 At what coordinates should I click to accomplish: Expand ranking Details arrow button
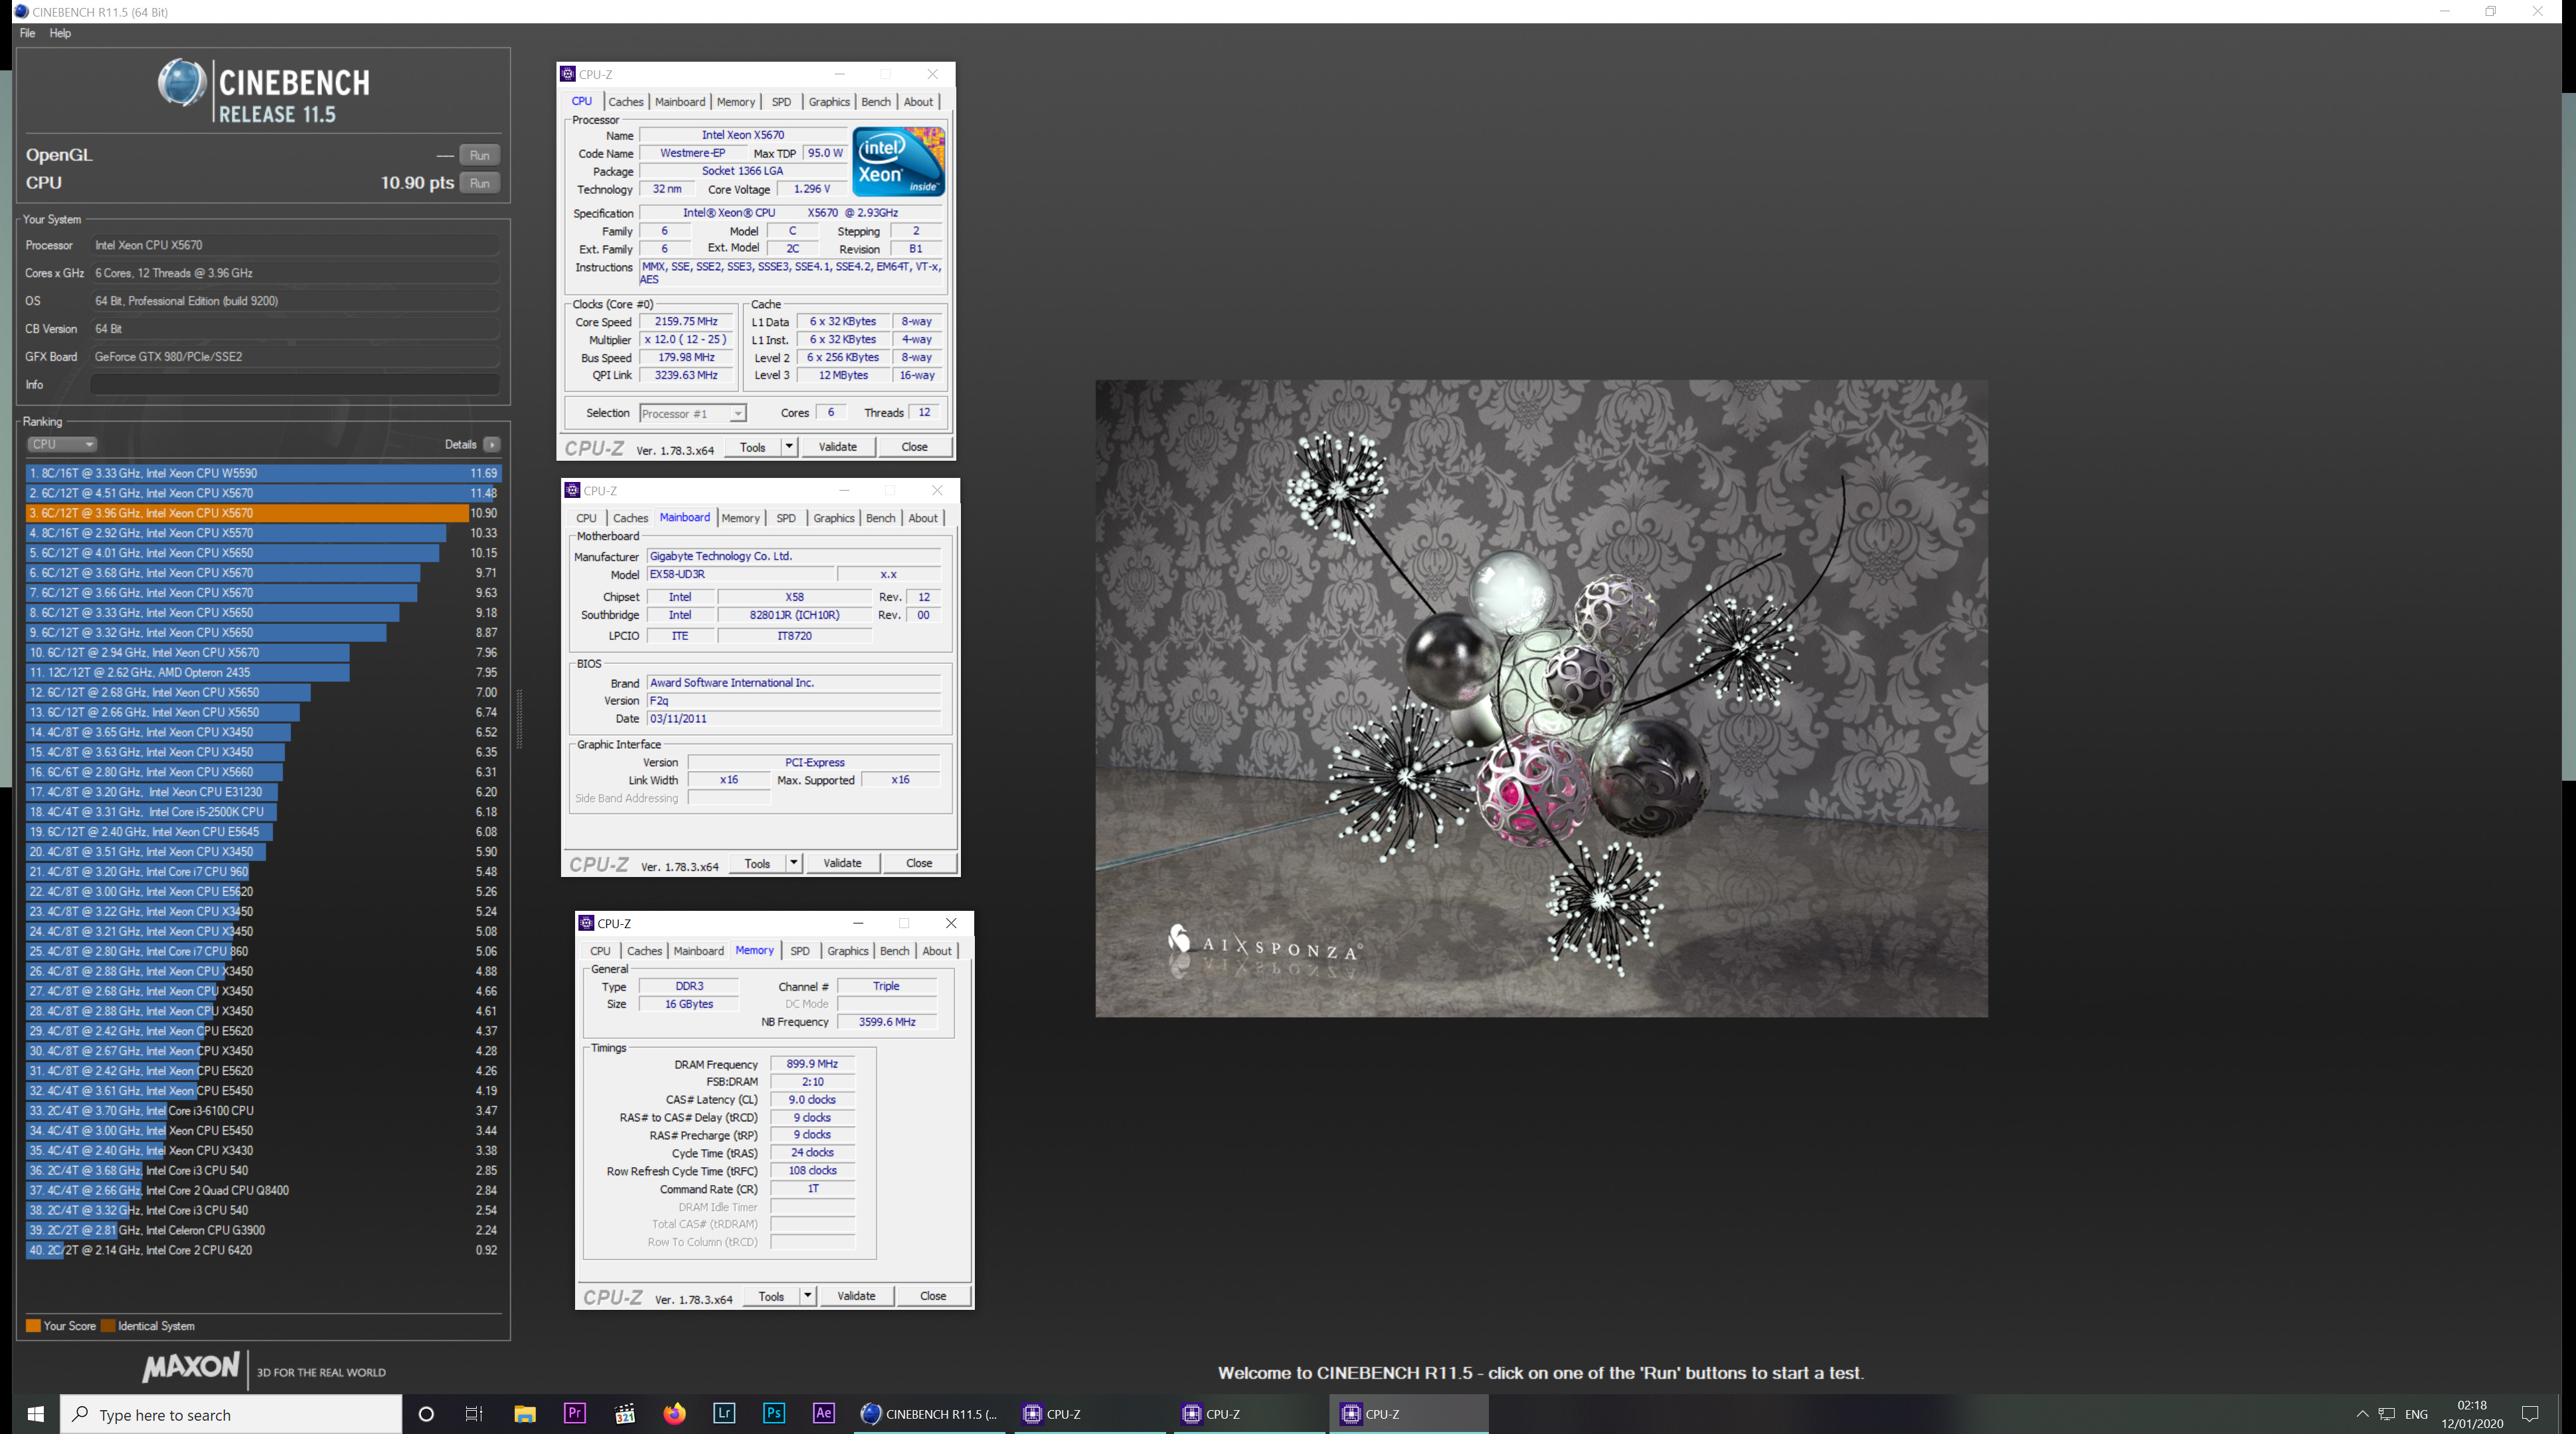pos(492,444)
